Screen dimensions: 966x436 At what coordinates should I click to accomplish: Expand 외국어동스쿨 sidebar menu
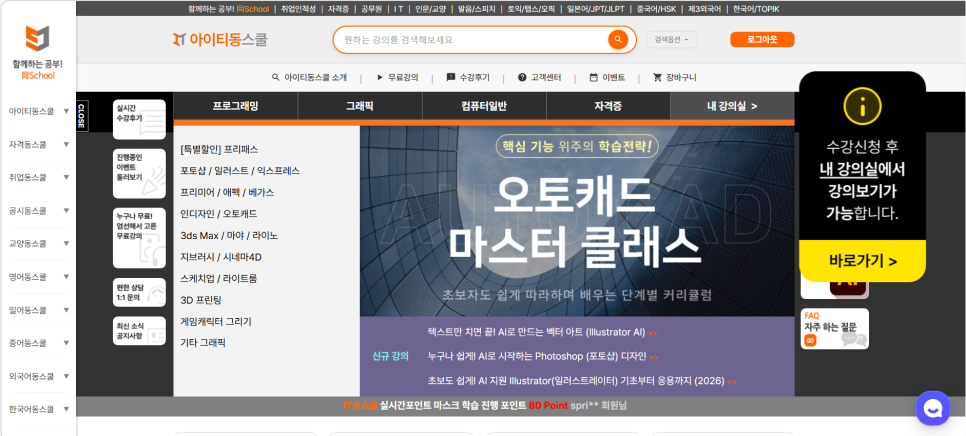click(x=38, y=376)
